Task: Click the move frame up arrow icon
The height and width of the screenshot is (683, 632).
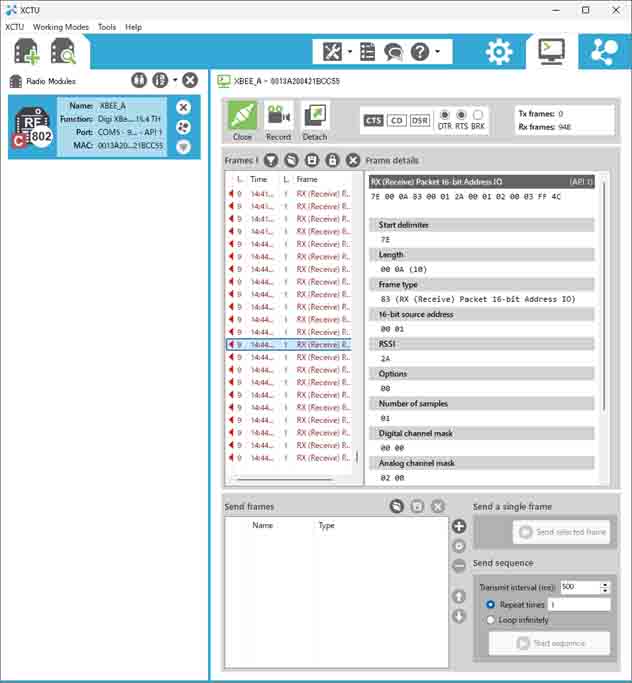Action: tap(459, 596)
